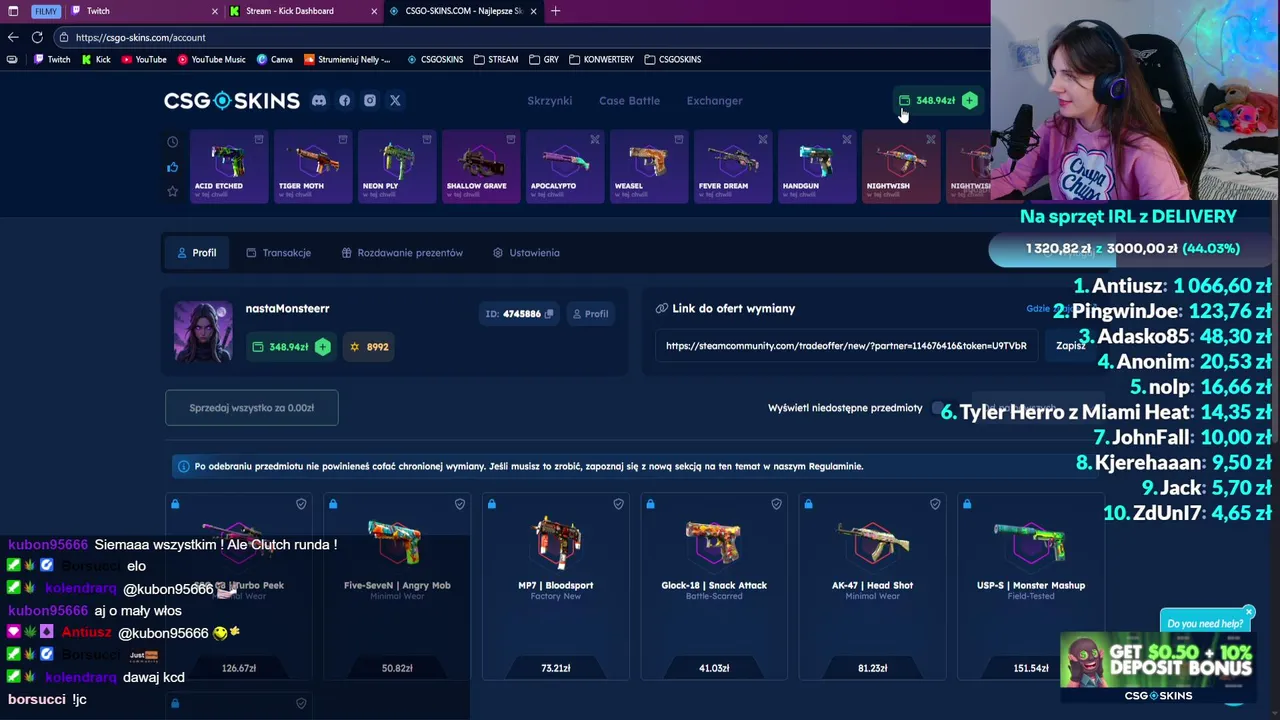Click the case icon on Shallow Grave drop
1280x720 pixels.
tap(511, 139)
